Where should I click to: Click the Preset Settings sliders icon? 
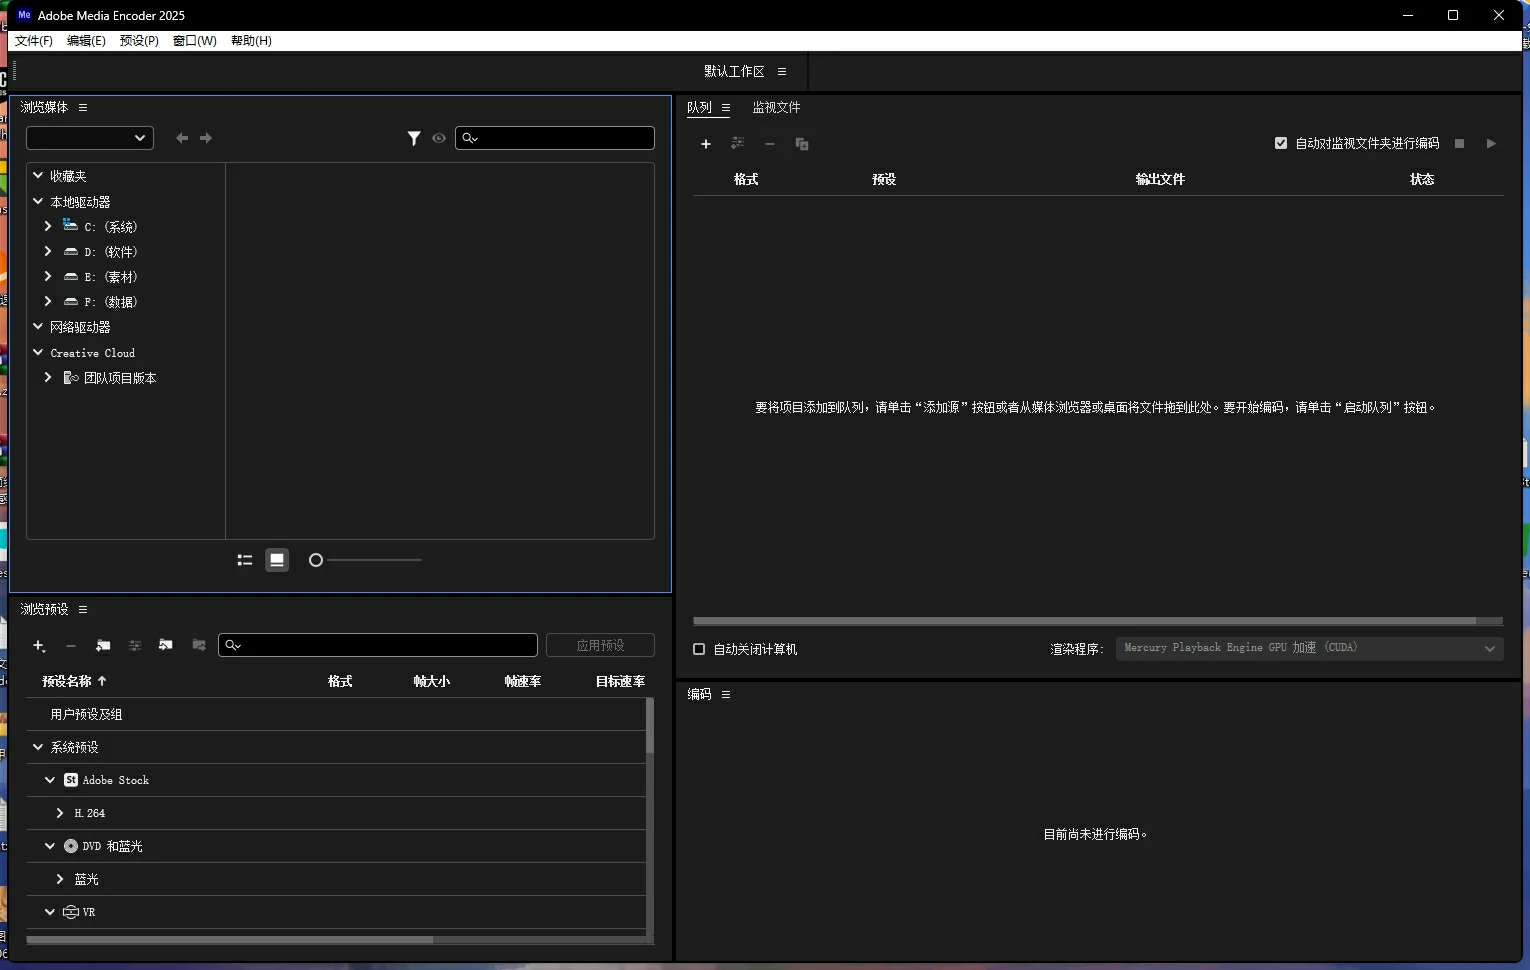pyautogui.click(x=135, y=646)
